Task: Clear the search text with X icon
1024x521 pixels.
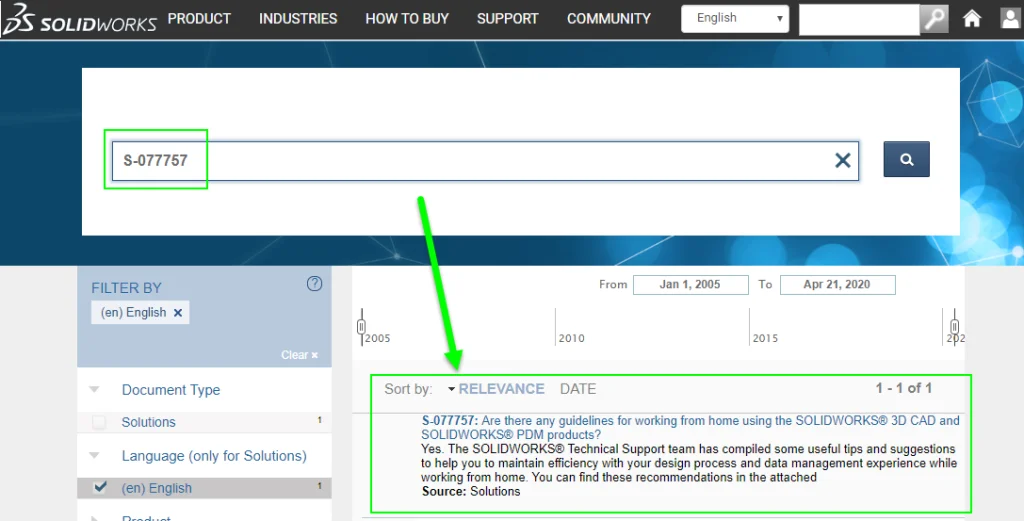Action: pyautogui.click(x=842, y=160)
